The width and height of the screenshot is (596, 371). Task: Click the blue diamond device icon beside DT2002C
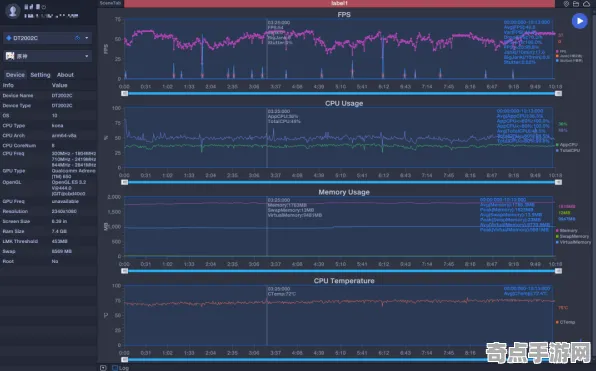coord(8,38)
